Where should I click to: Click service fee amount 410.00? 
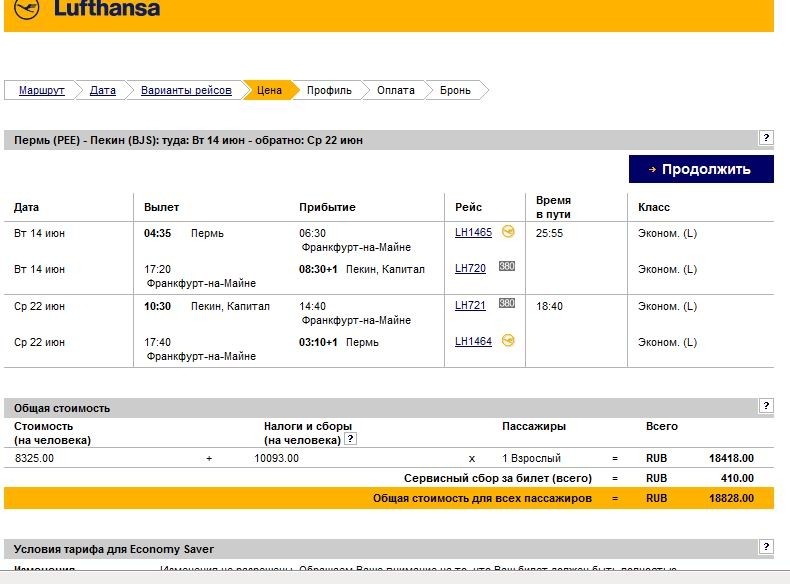coord(737,478)
